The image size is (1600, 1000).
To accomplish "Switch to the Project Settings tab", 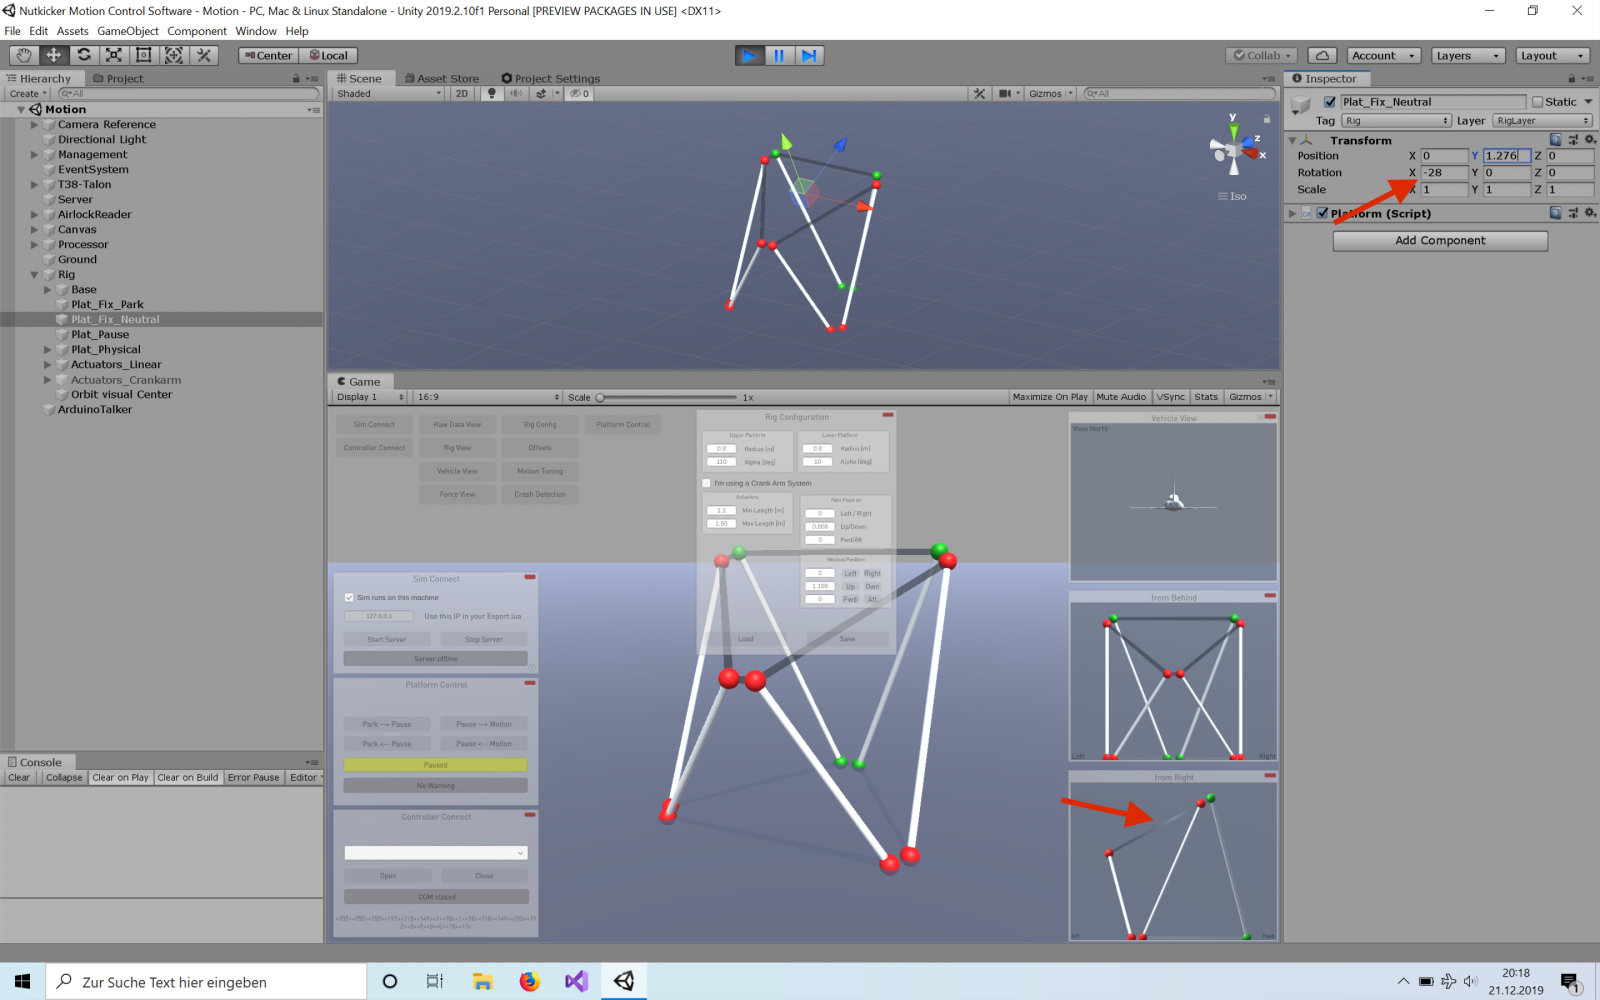I will (x=551, y=78).
